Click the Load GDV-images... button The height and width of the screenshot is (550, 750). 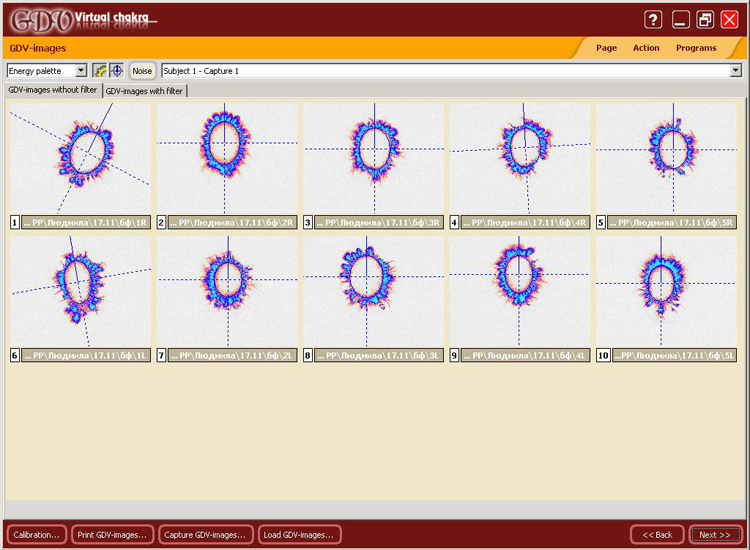point(299,535)
